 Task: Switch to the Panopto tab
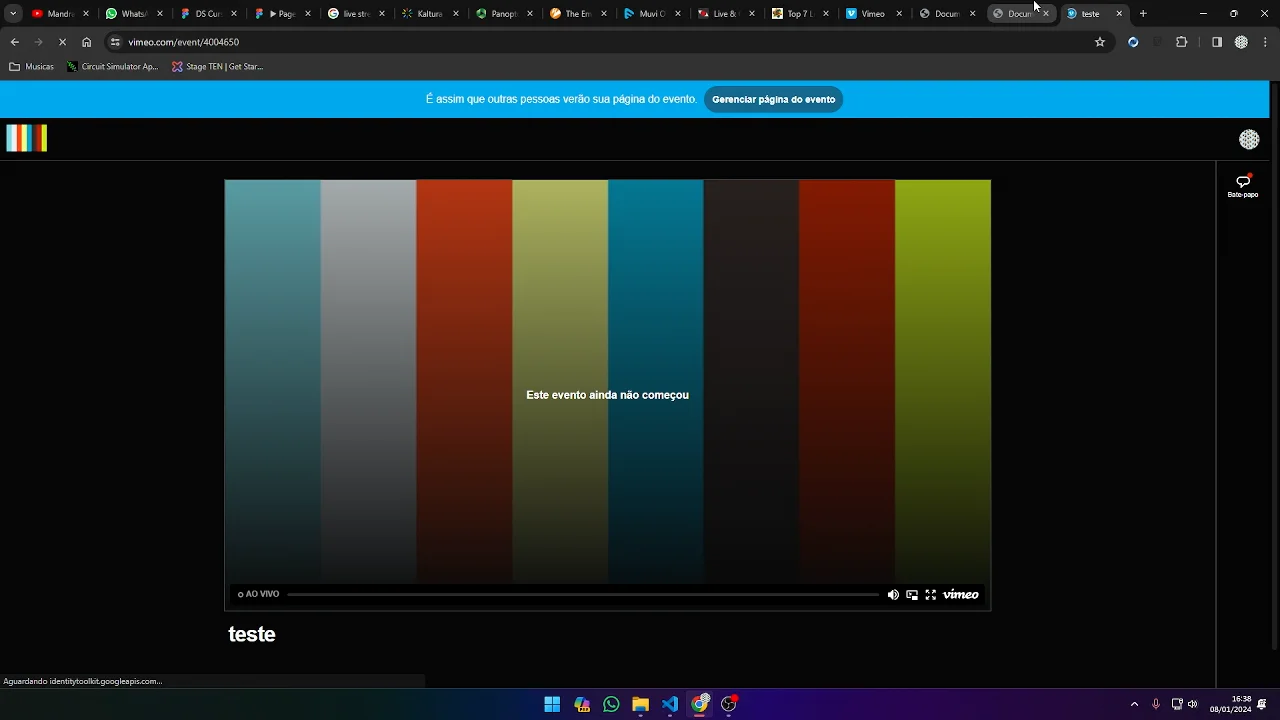click(x=504, y=14)
